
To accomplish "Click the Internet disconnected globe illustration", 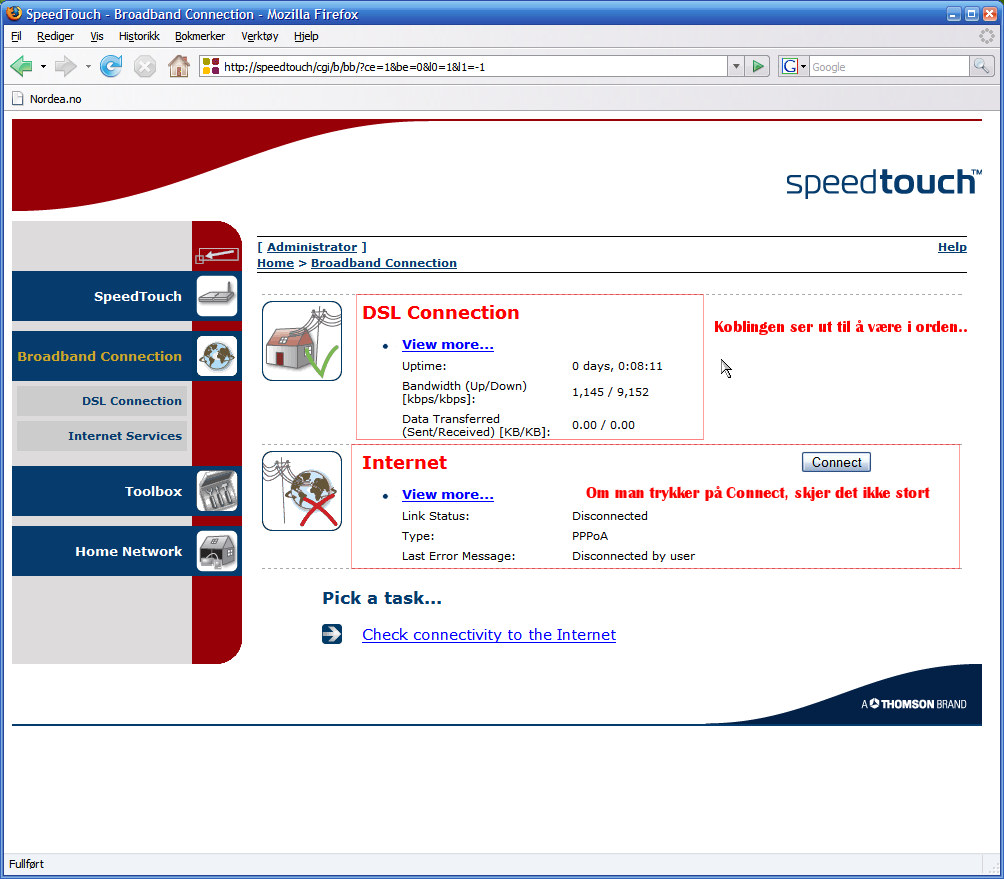I will 302,491.
